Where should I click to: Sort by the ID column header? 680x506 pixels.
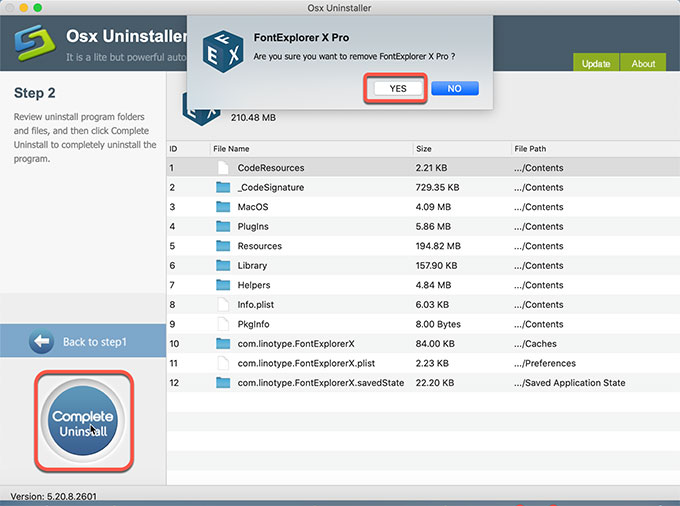188,149
